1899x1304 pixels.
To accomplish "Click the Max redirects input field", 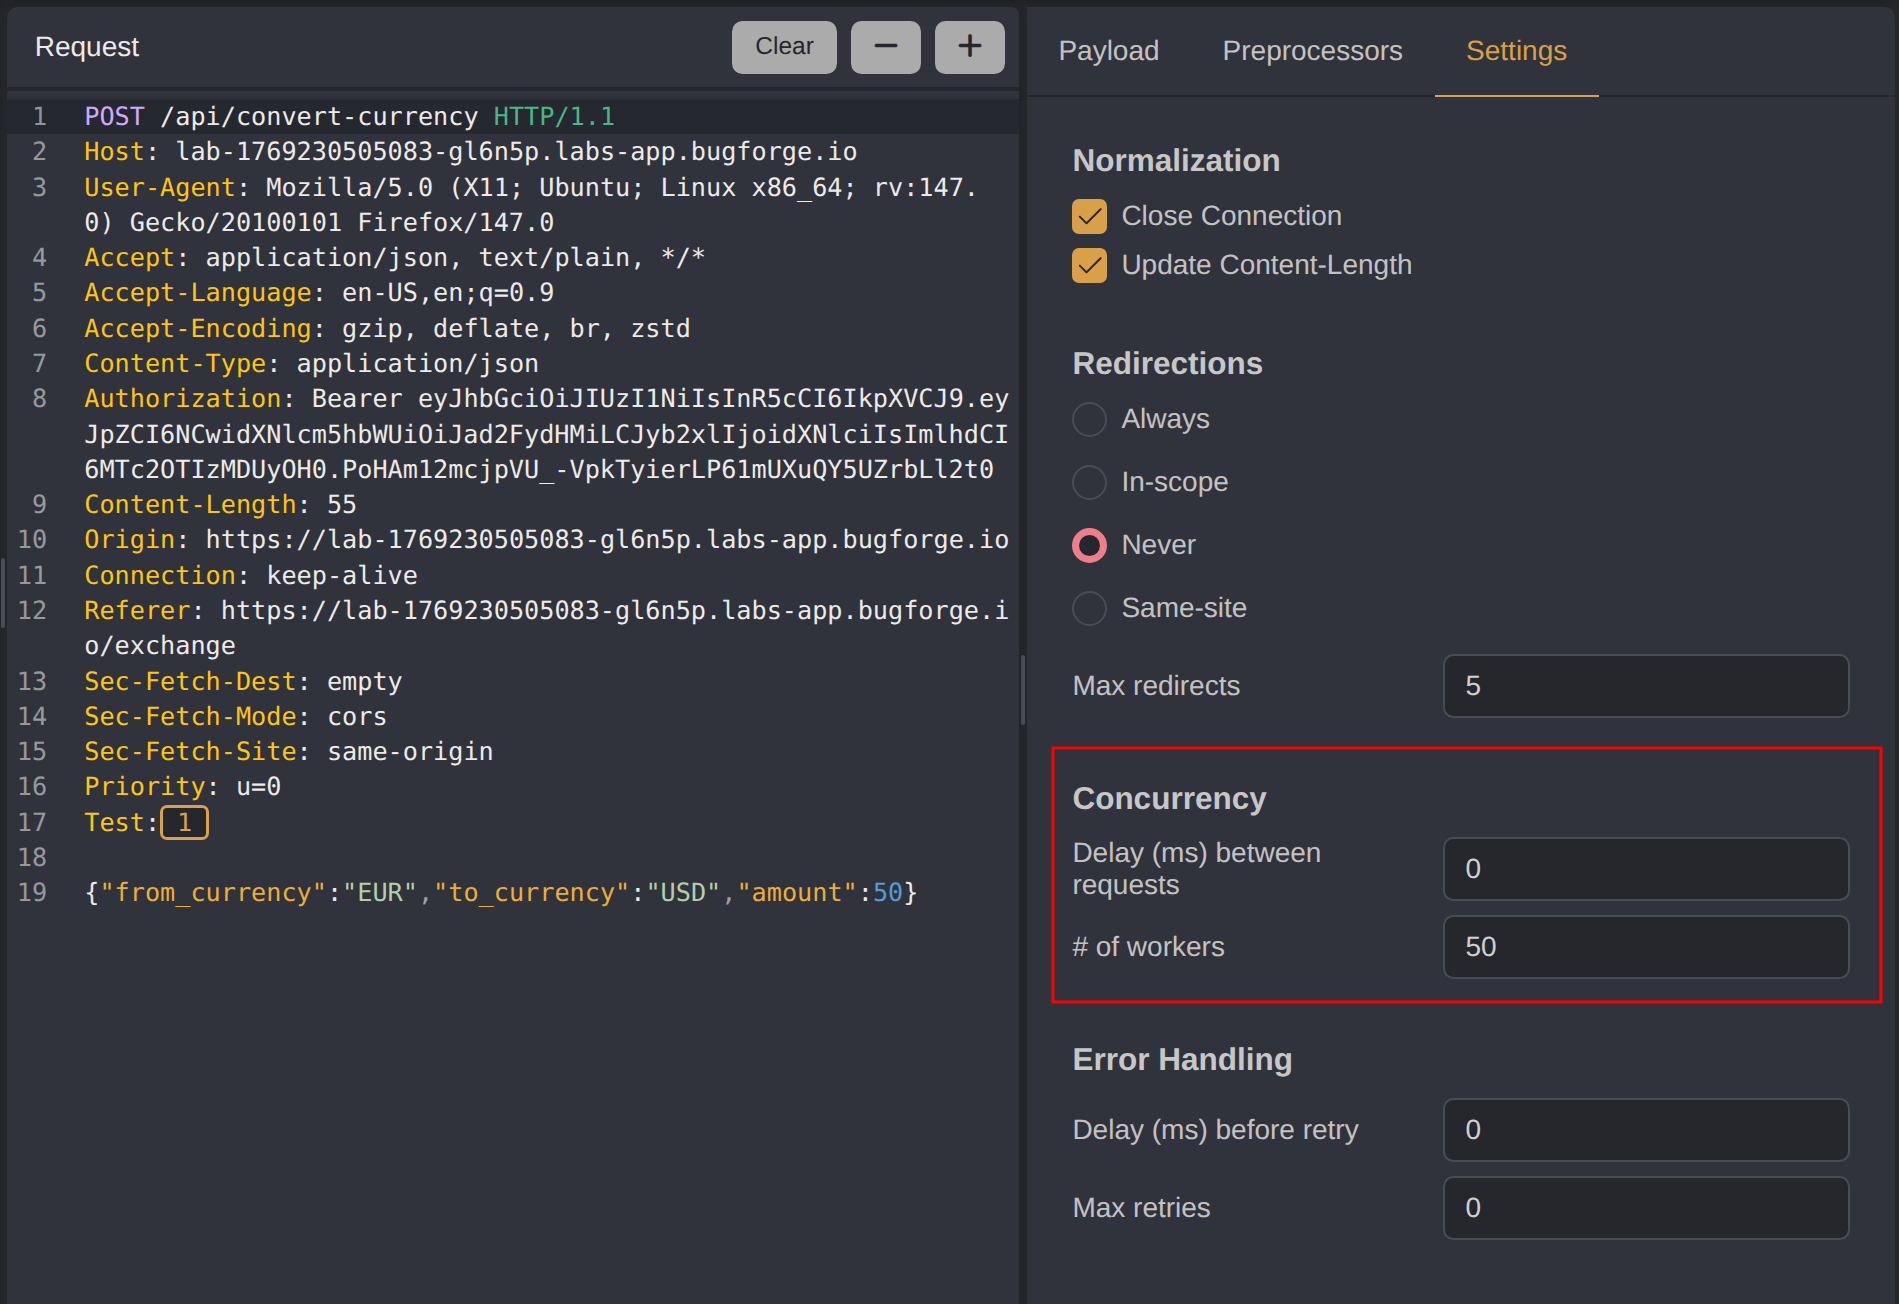I will [x=1645, y=686].
